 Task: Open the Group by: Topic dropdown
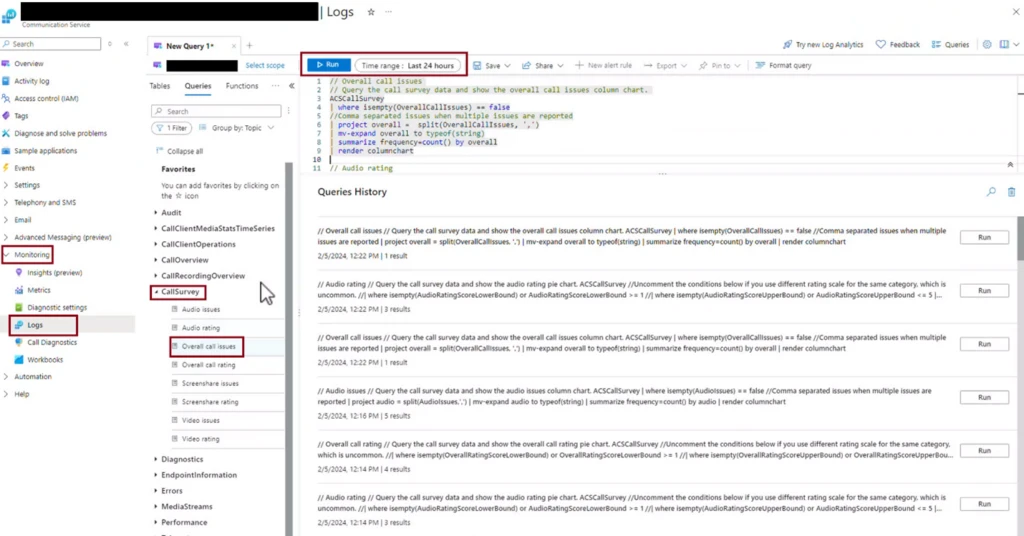236,128
